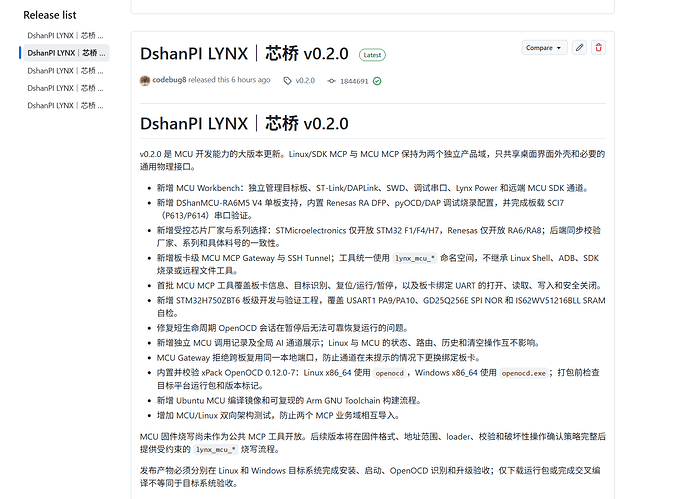Open the Compare dropdown
The width and height of the screenshot is (687, 499).
[x=544, y=48]
